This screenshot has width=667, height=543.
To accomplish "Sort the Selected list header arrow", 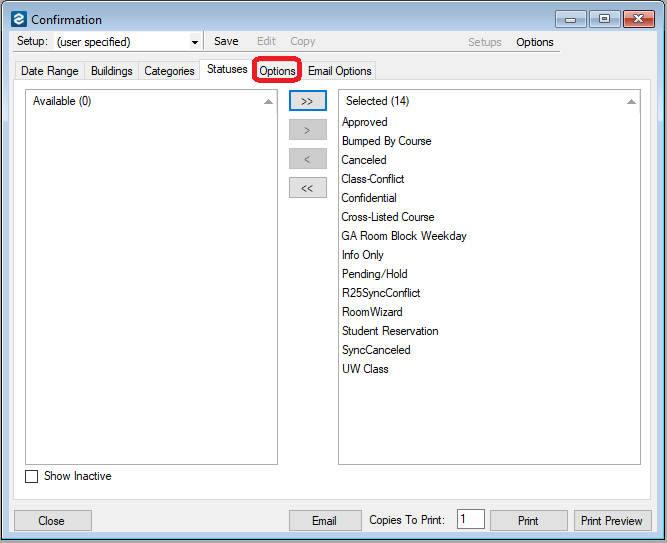I will coord(631,101).
